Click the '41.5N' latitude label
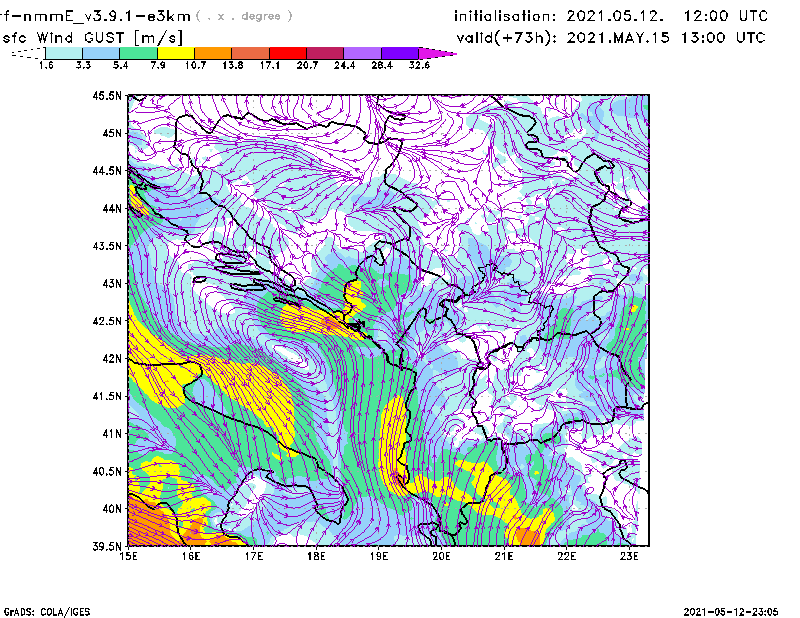Screen dimensions: 800x618 [x=107, y=396]
